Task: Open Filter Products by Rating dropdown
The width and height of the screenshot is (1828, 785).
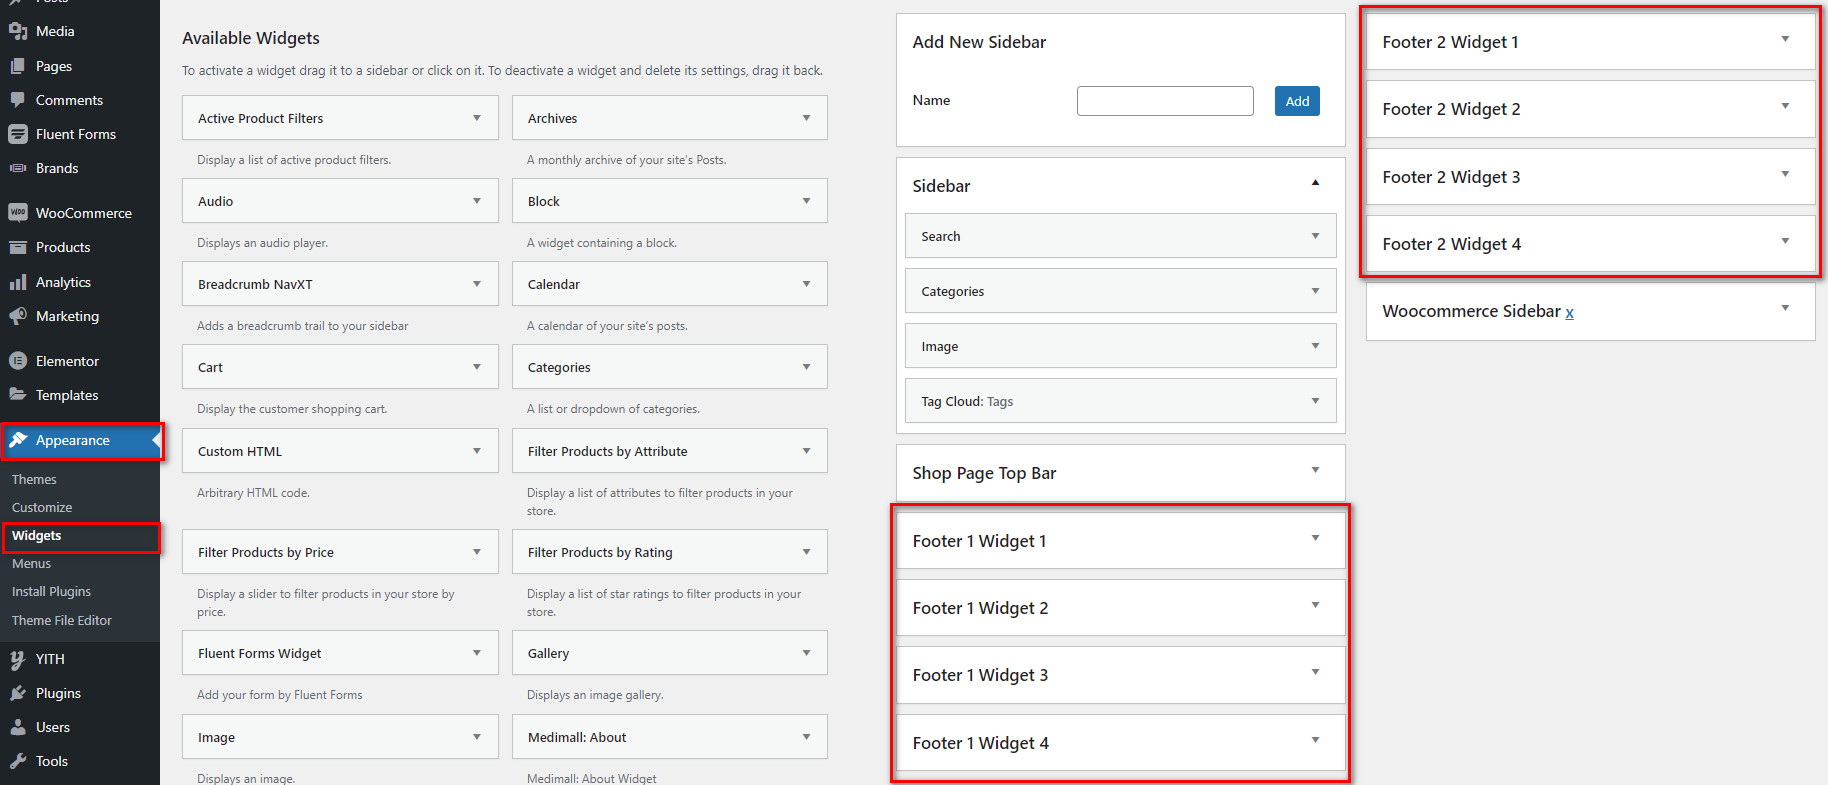Action: [806, 552]
